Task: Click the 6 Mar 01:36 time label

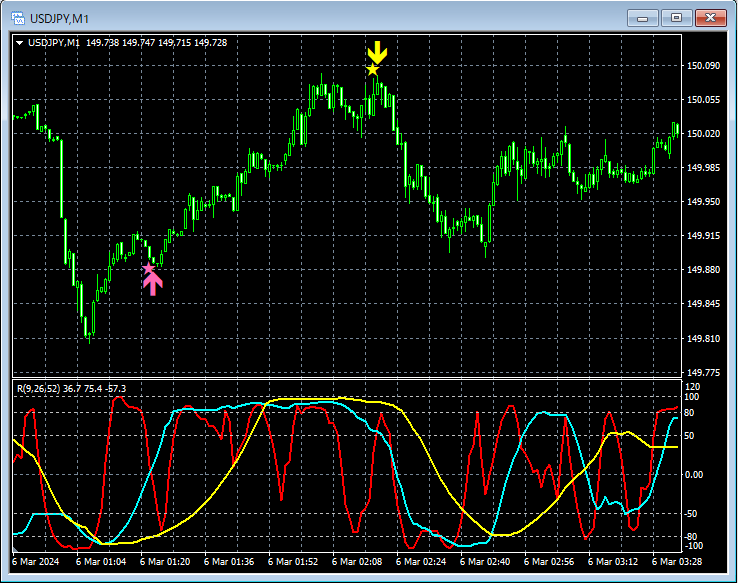Action: pos(229,562)
